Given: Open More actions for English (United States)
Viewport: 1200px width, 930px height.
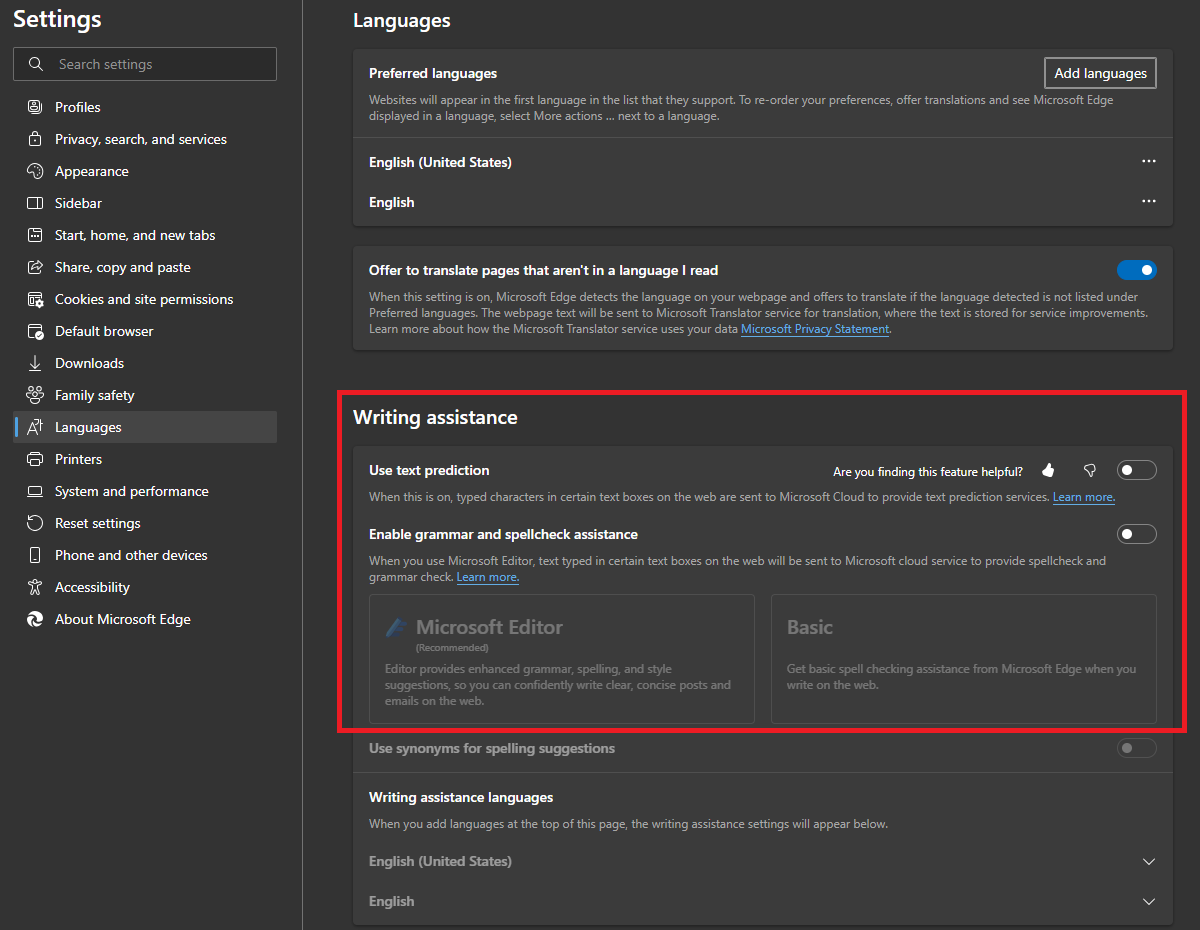Looking at the screenshot, I should 1149,161.
